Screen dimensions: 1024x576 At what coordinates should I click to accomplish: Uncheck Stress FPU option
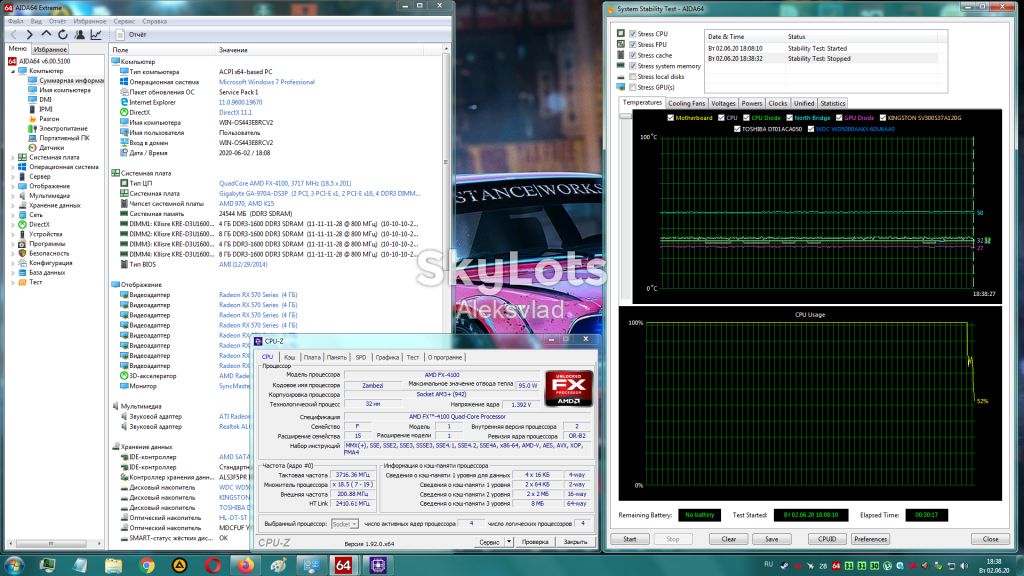pyautogui.click(x=633, y=44)
